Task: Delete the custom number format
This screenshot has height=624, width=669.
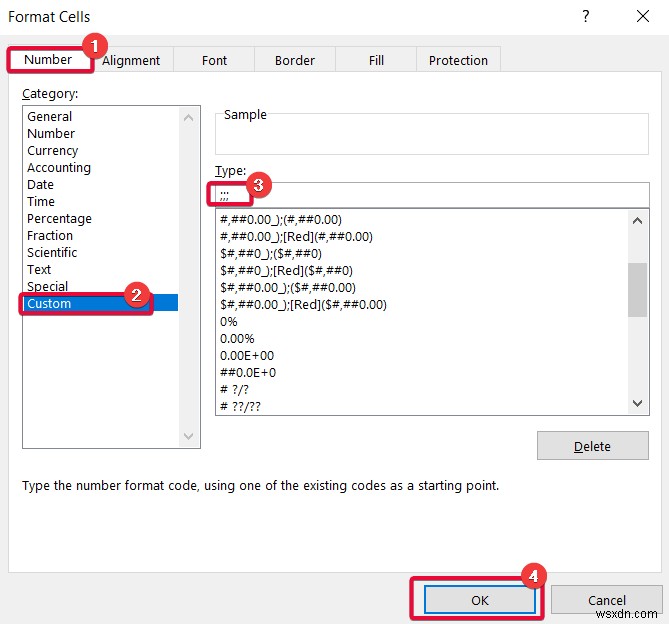Action: pyautogui.click(x=593, y=446)
